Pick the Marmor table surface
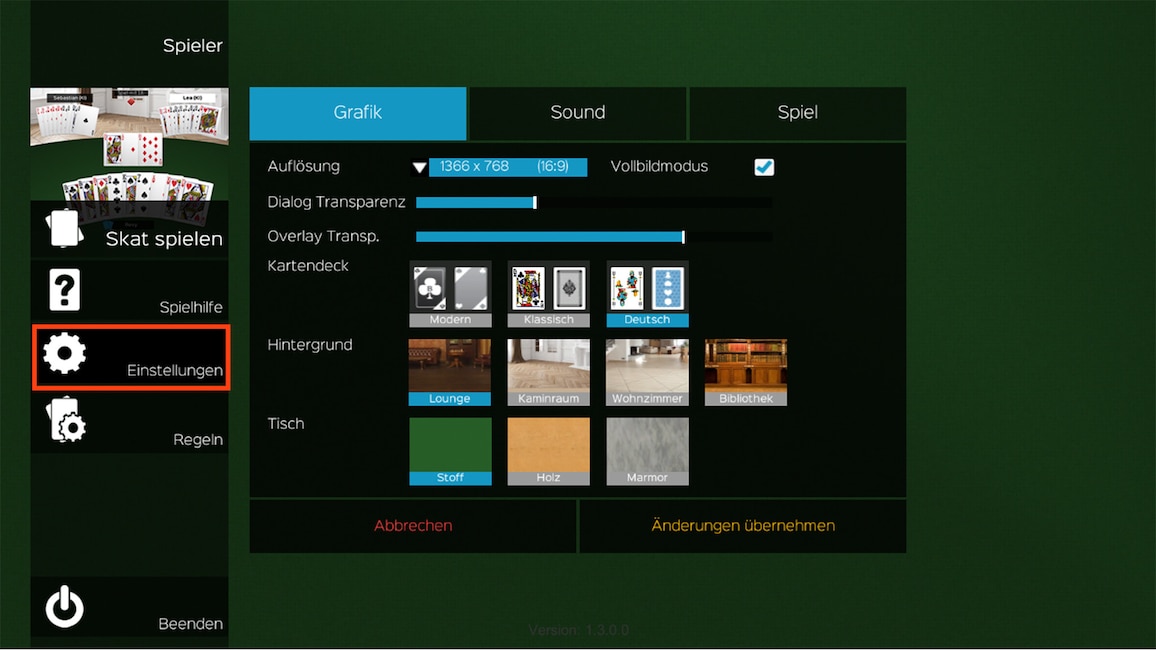The height and width of the screenshot is (650, 1156). pos(647,451)
